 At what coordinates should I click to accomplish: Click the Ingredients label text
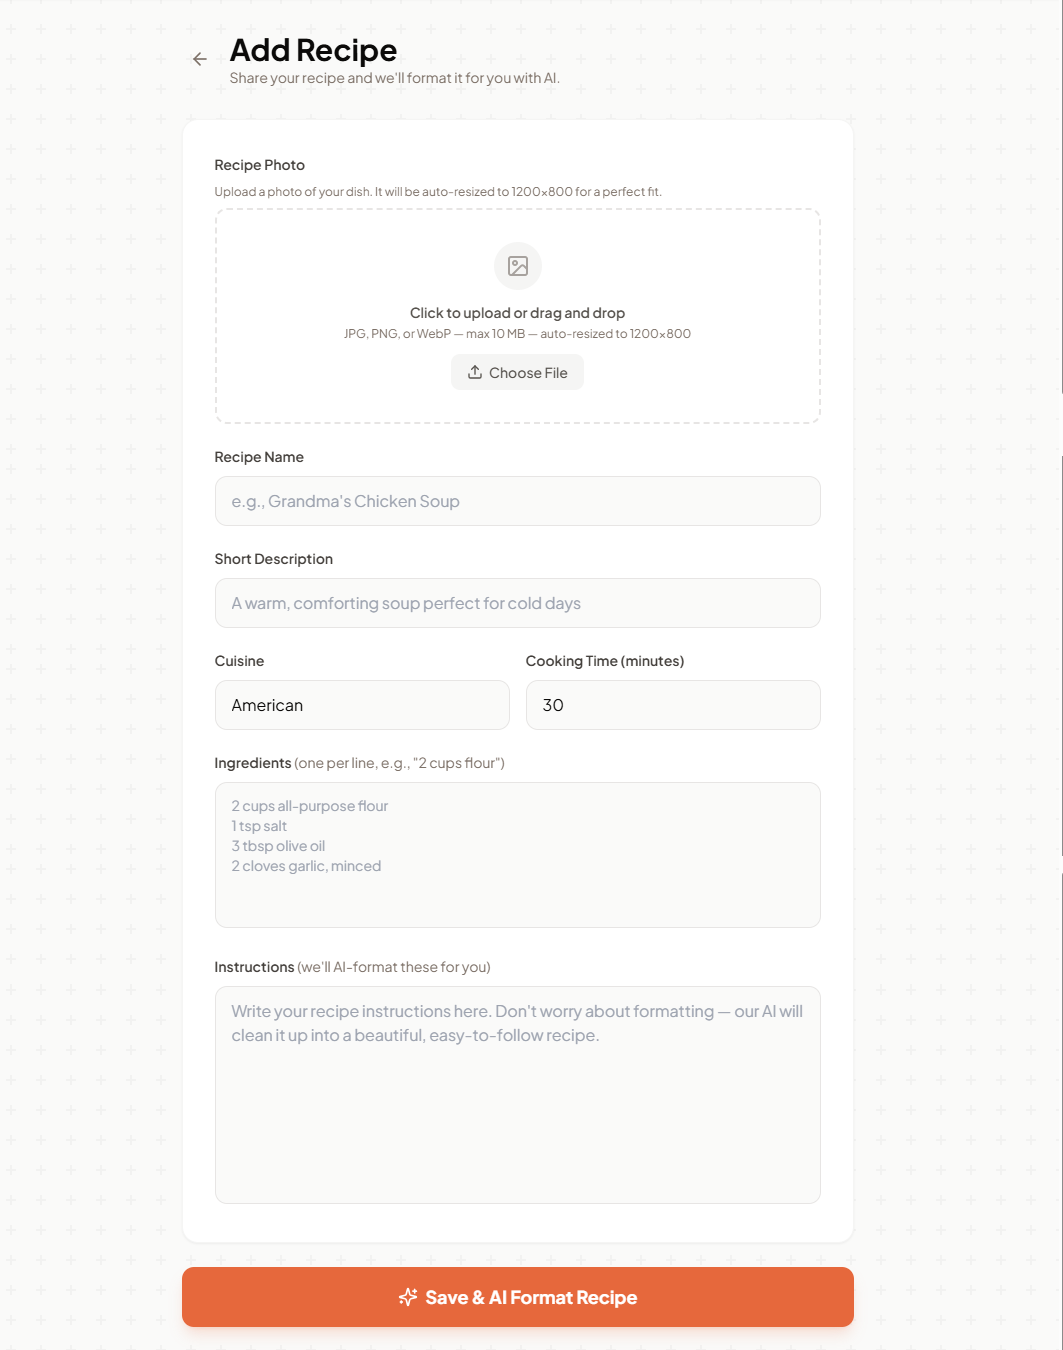pyautogui.click(x=253, y=763)
